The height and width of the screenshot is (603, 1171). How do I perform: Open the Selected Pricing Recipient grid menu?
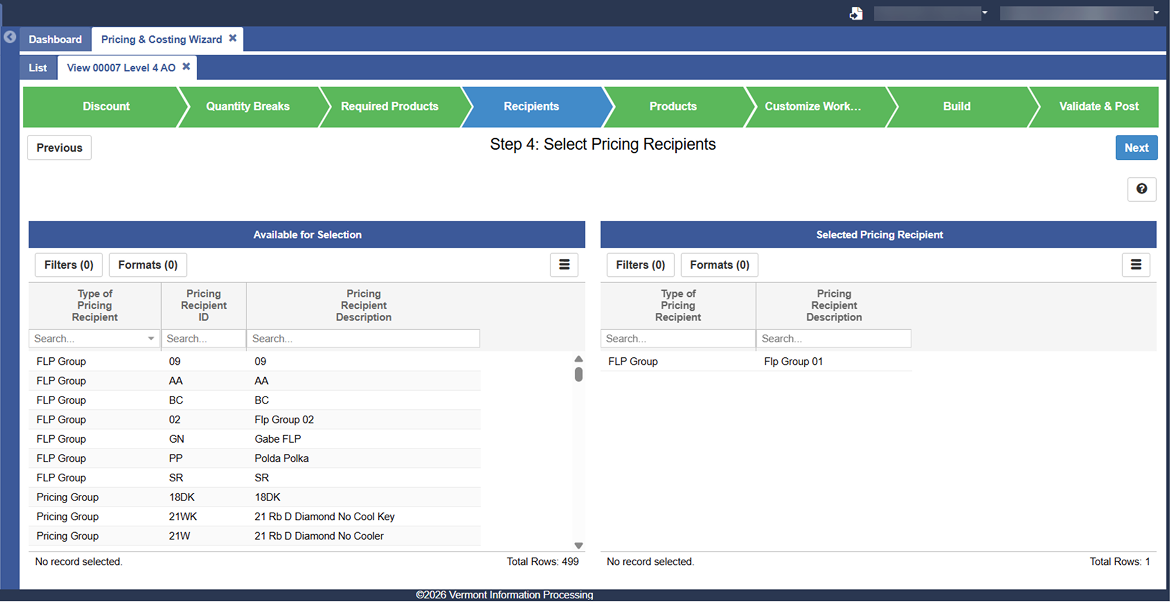click(x=1135, y=264)
